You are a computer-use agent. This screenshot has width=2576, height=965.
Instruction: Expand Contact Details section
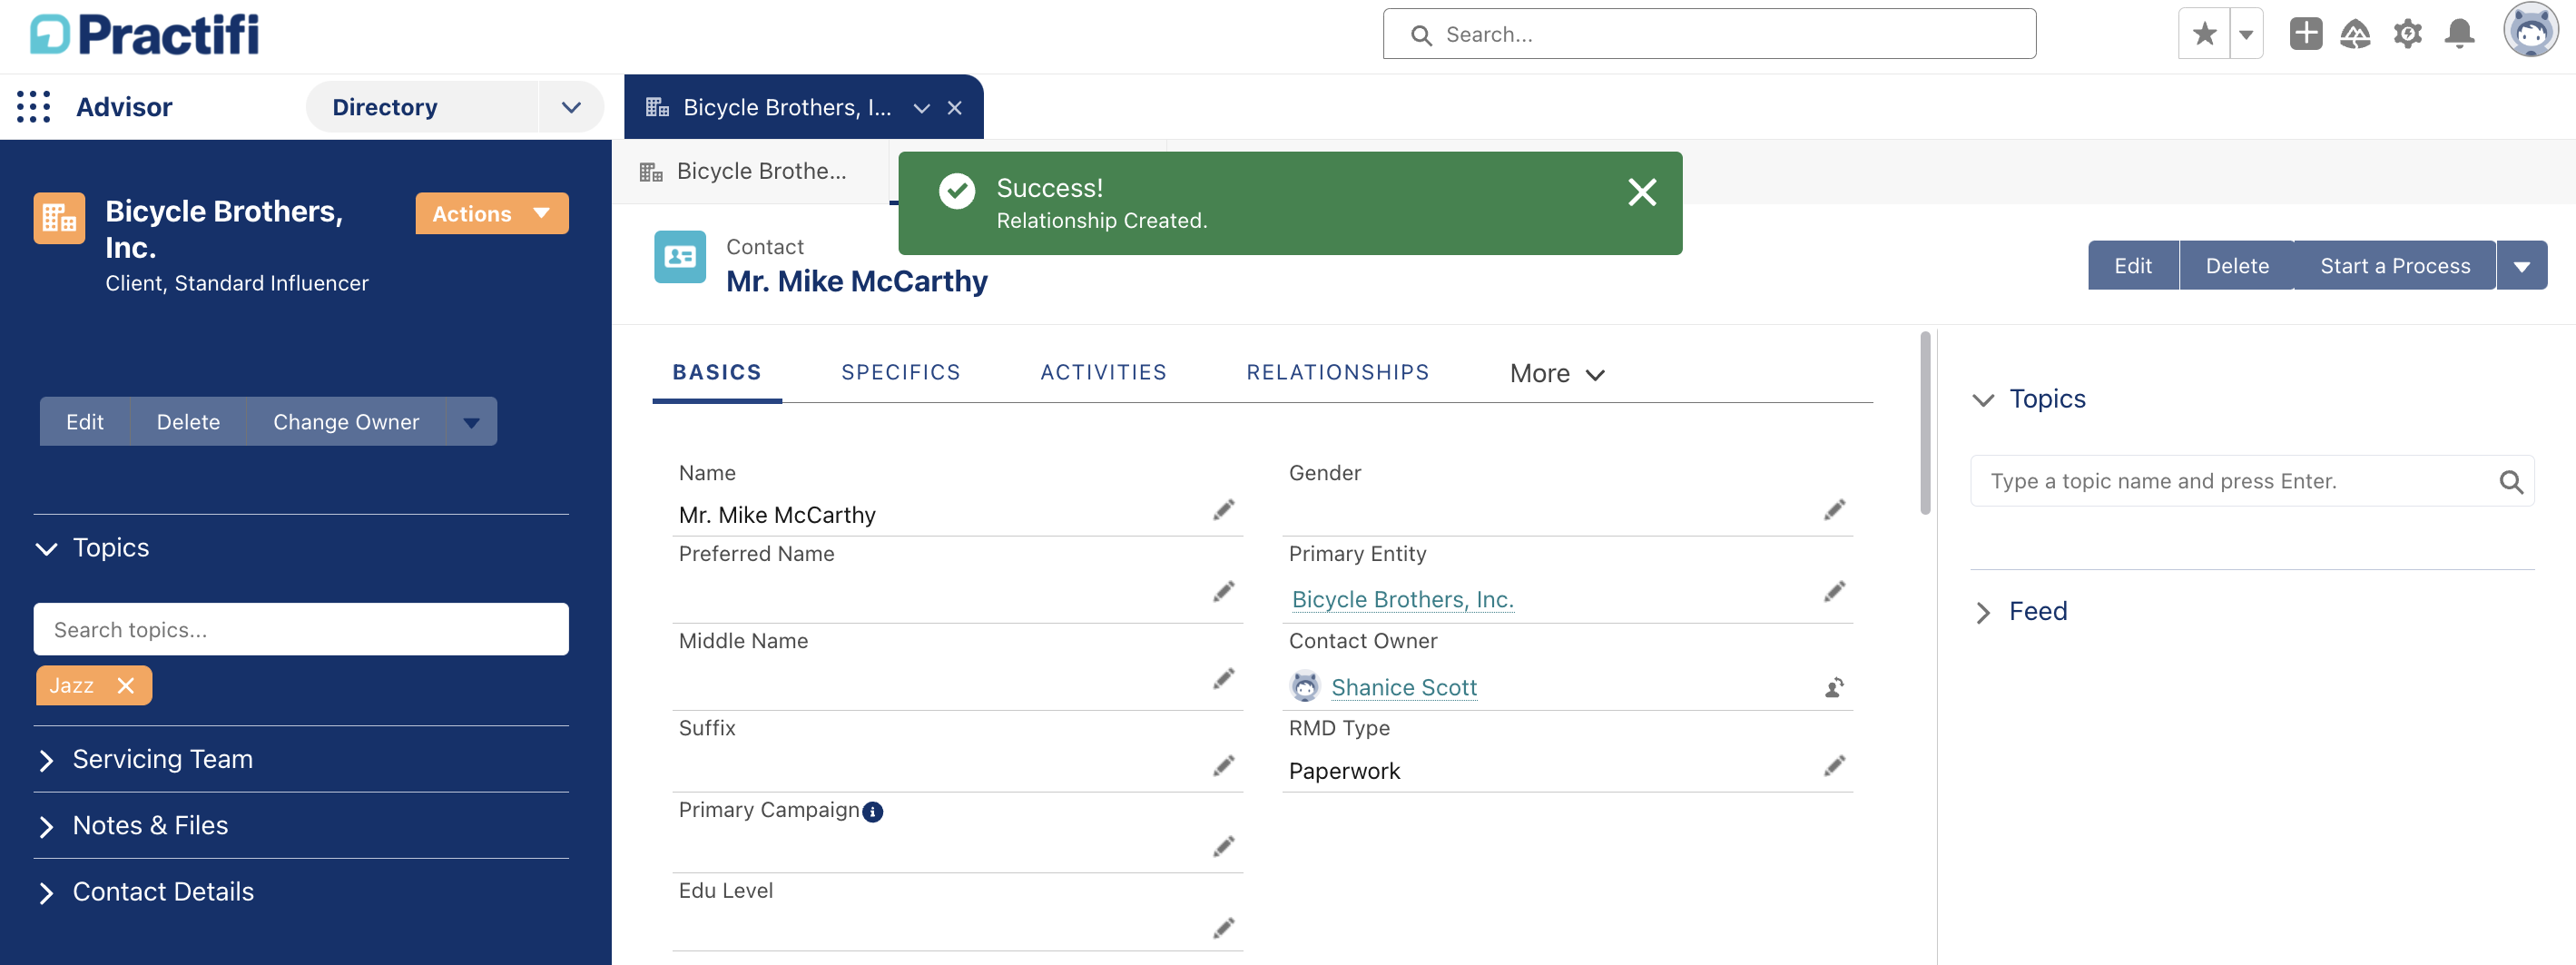coord(46,892)
